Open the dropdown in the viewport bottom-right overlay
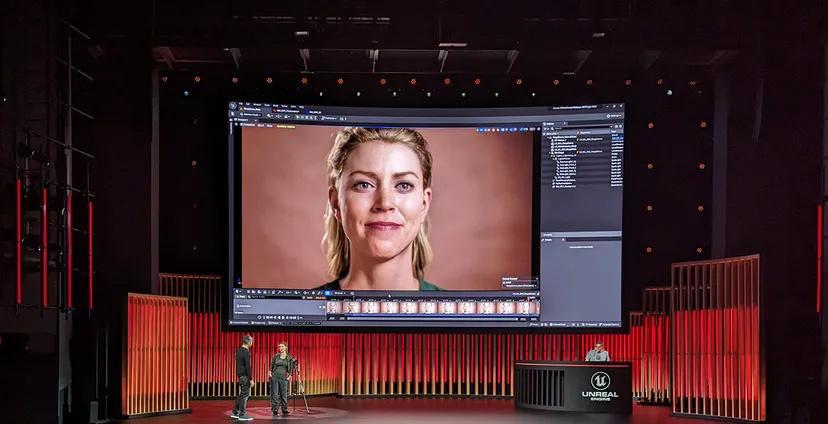Image resolution: width=828 pixels, height=424 pixels. coord(520,286)
